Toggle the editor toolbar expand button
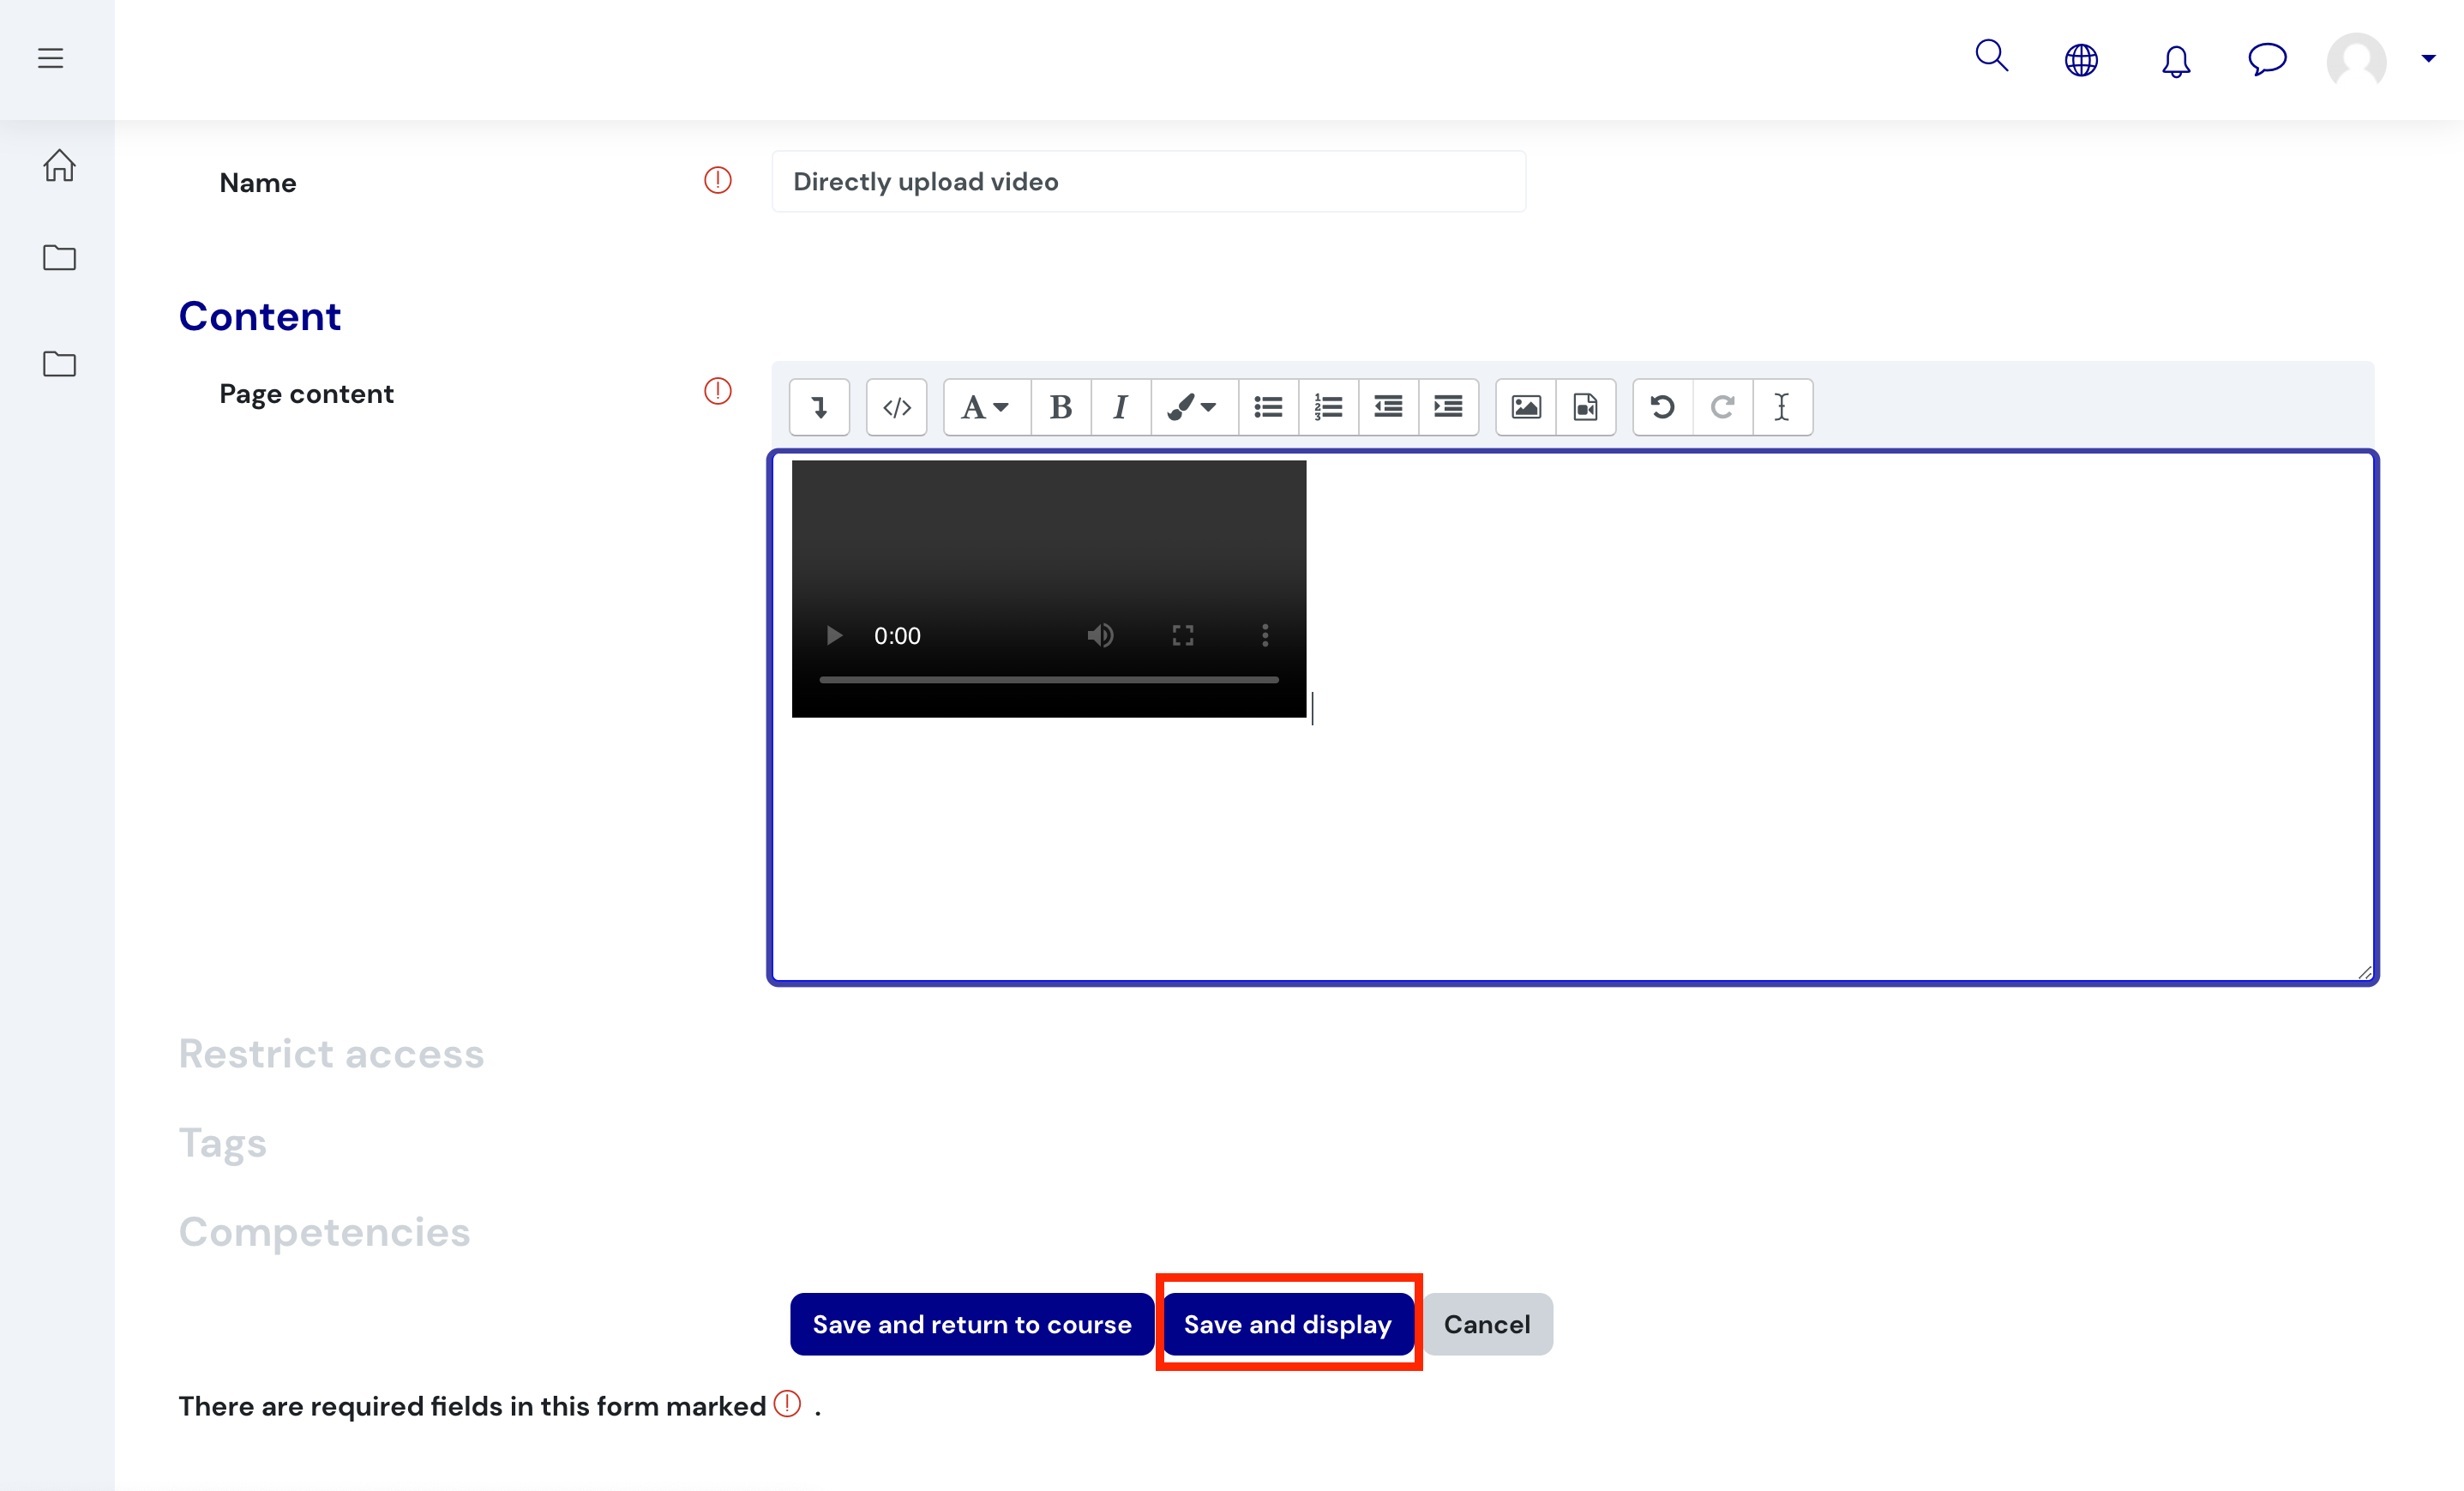Image resolution: width=2464 pixels, height=1491 pixels. (x=819, y=407)
